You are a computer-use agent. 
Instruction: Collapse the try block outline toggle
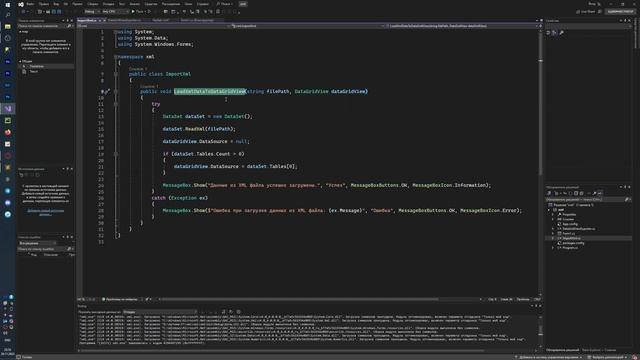(116, 104)
